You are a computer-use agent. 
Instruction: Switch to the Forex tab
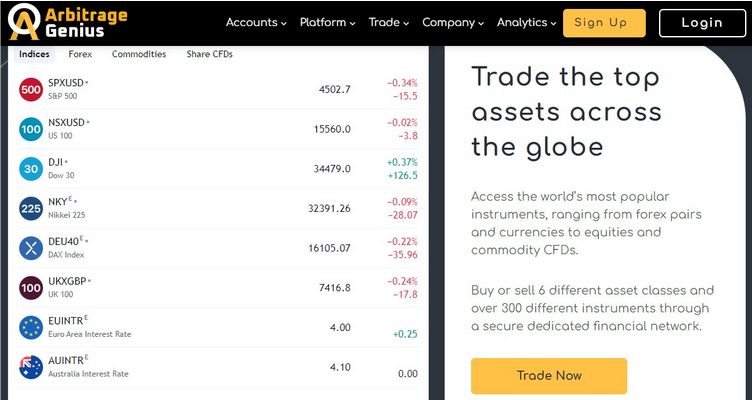pyautogui.click(x=81, y=54)
